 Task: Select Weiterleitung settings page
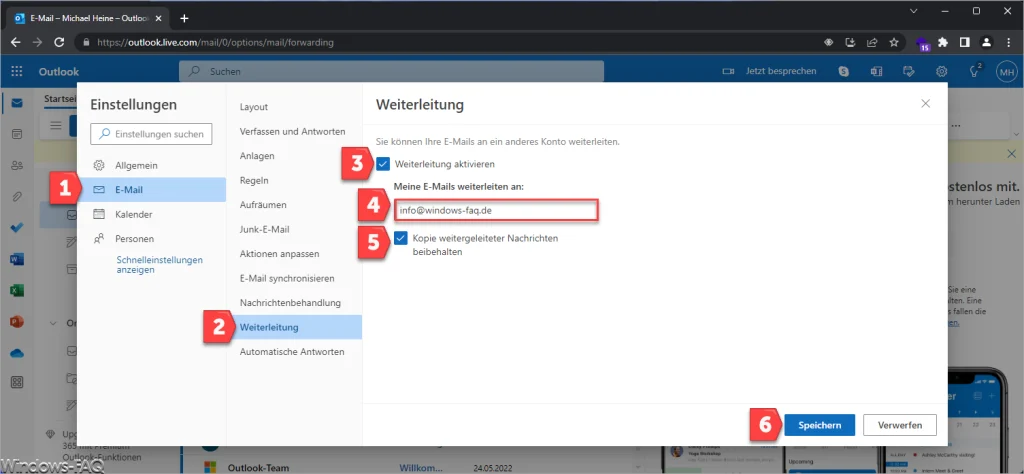294,327
